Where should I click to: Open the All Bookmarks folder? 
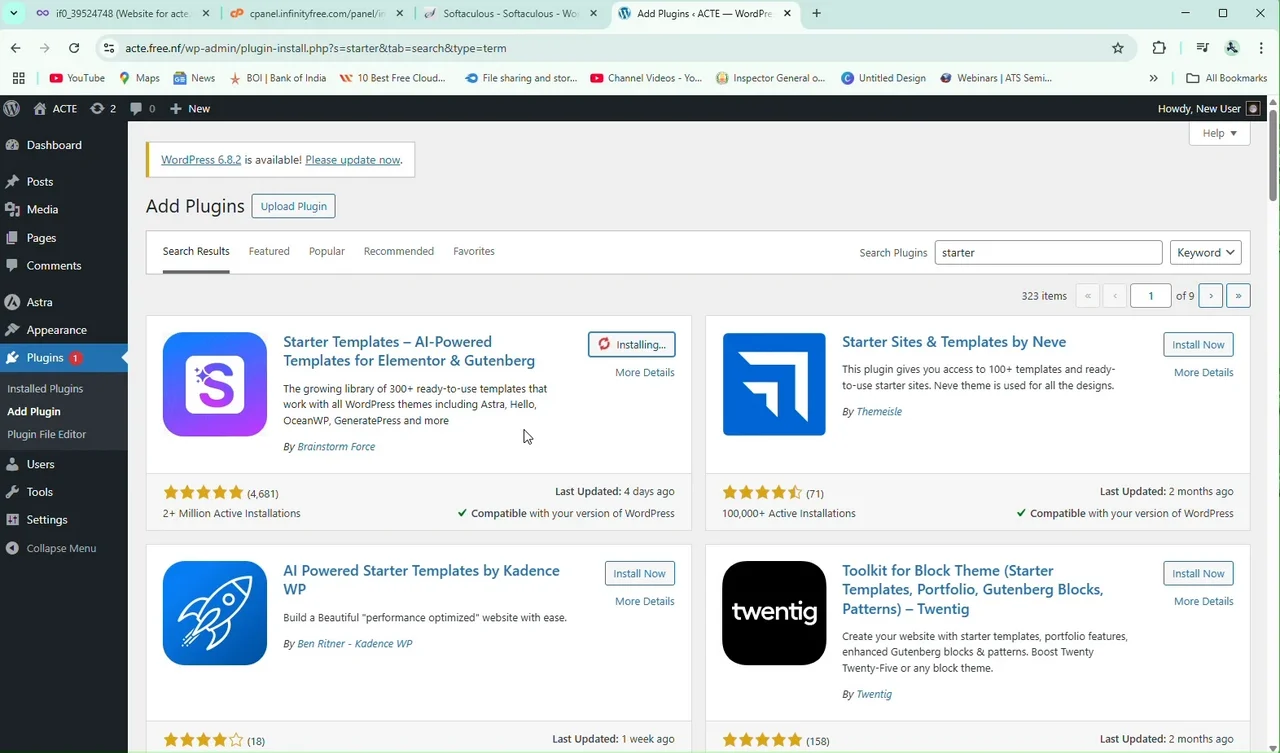(x=1227, y=78)
